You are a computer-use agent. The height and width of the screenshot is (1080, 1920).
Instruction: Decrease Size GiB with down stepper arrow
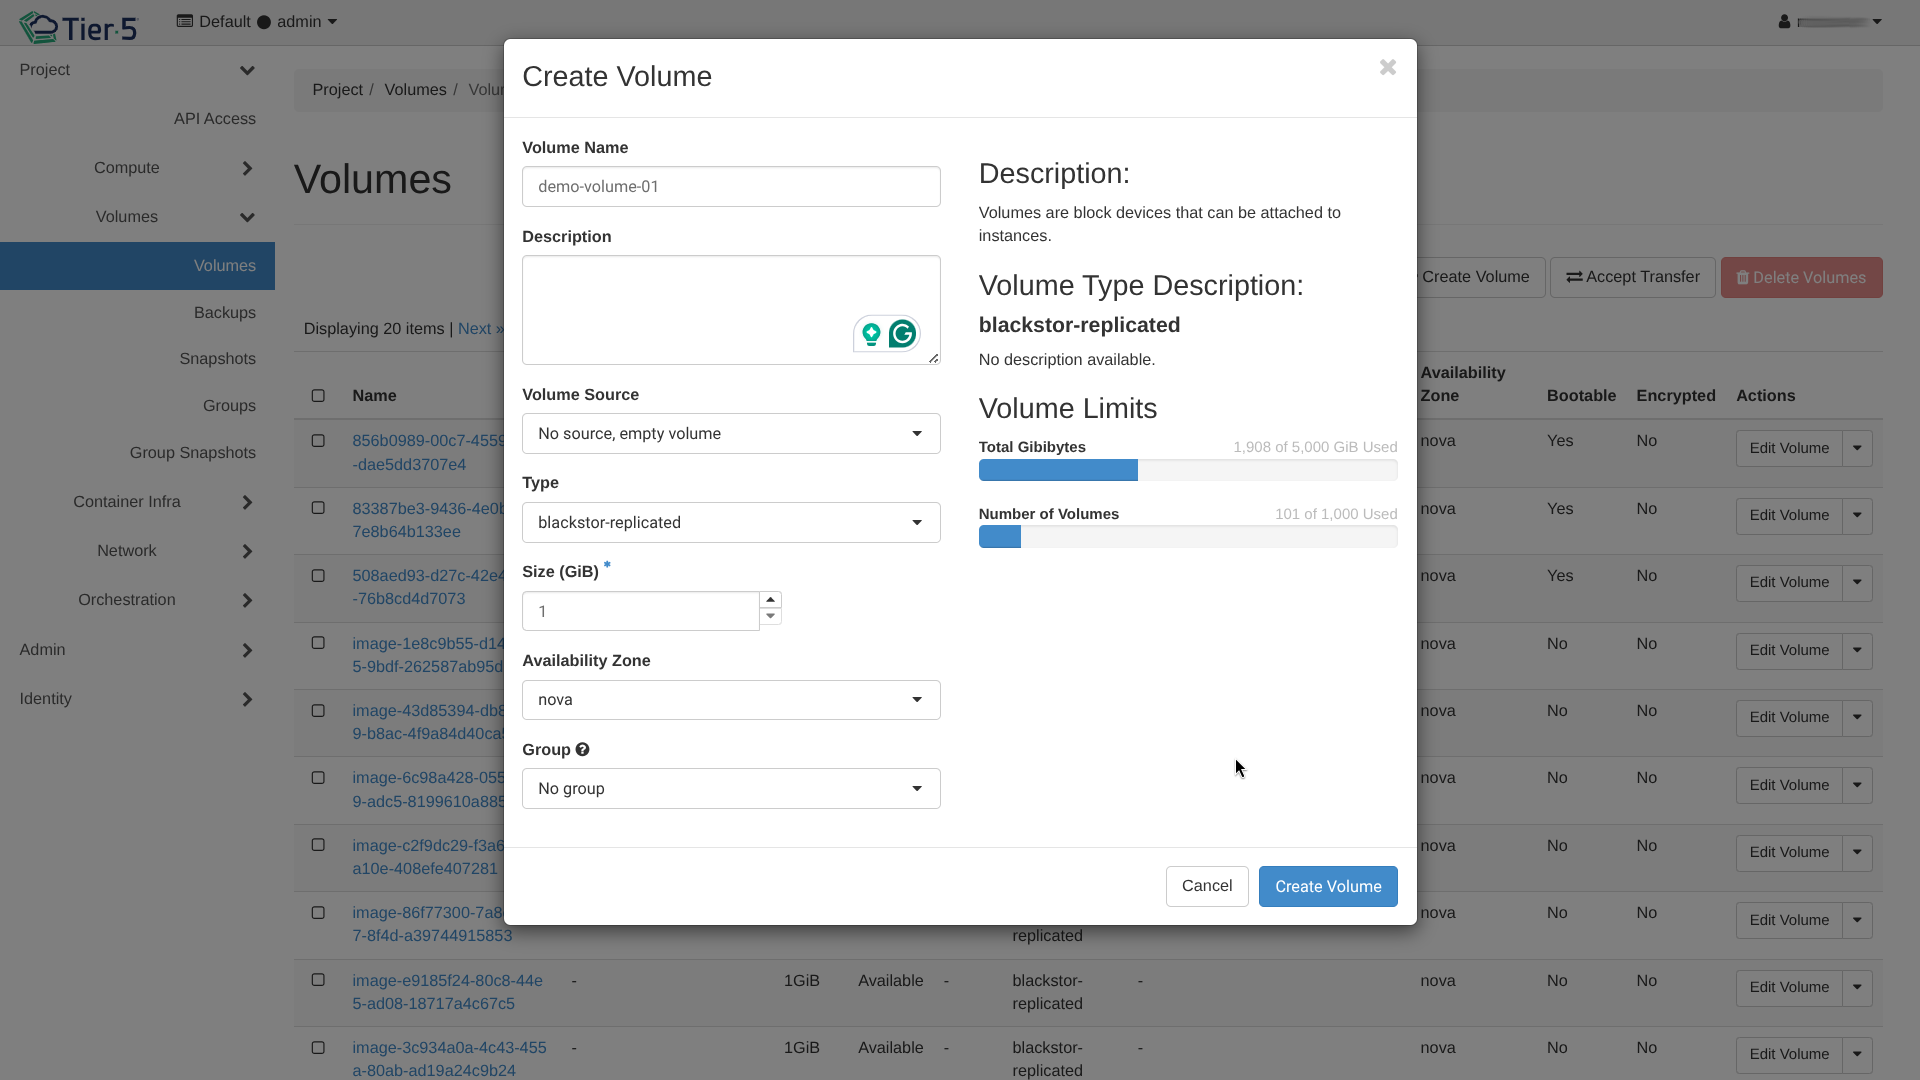770,617
